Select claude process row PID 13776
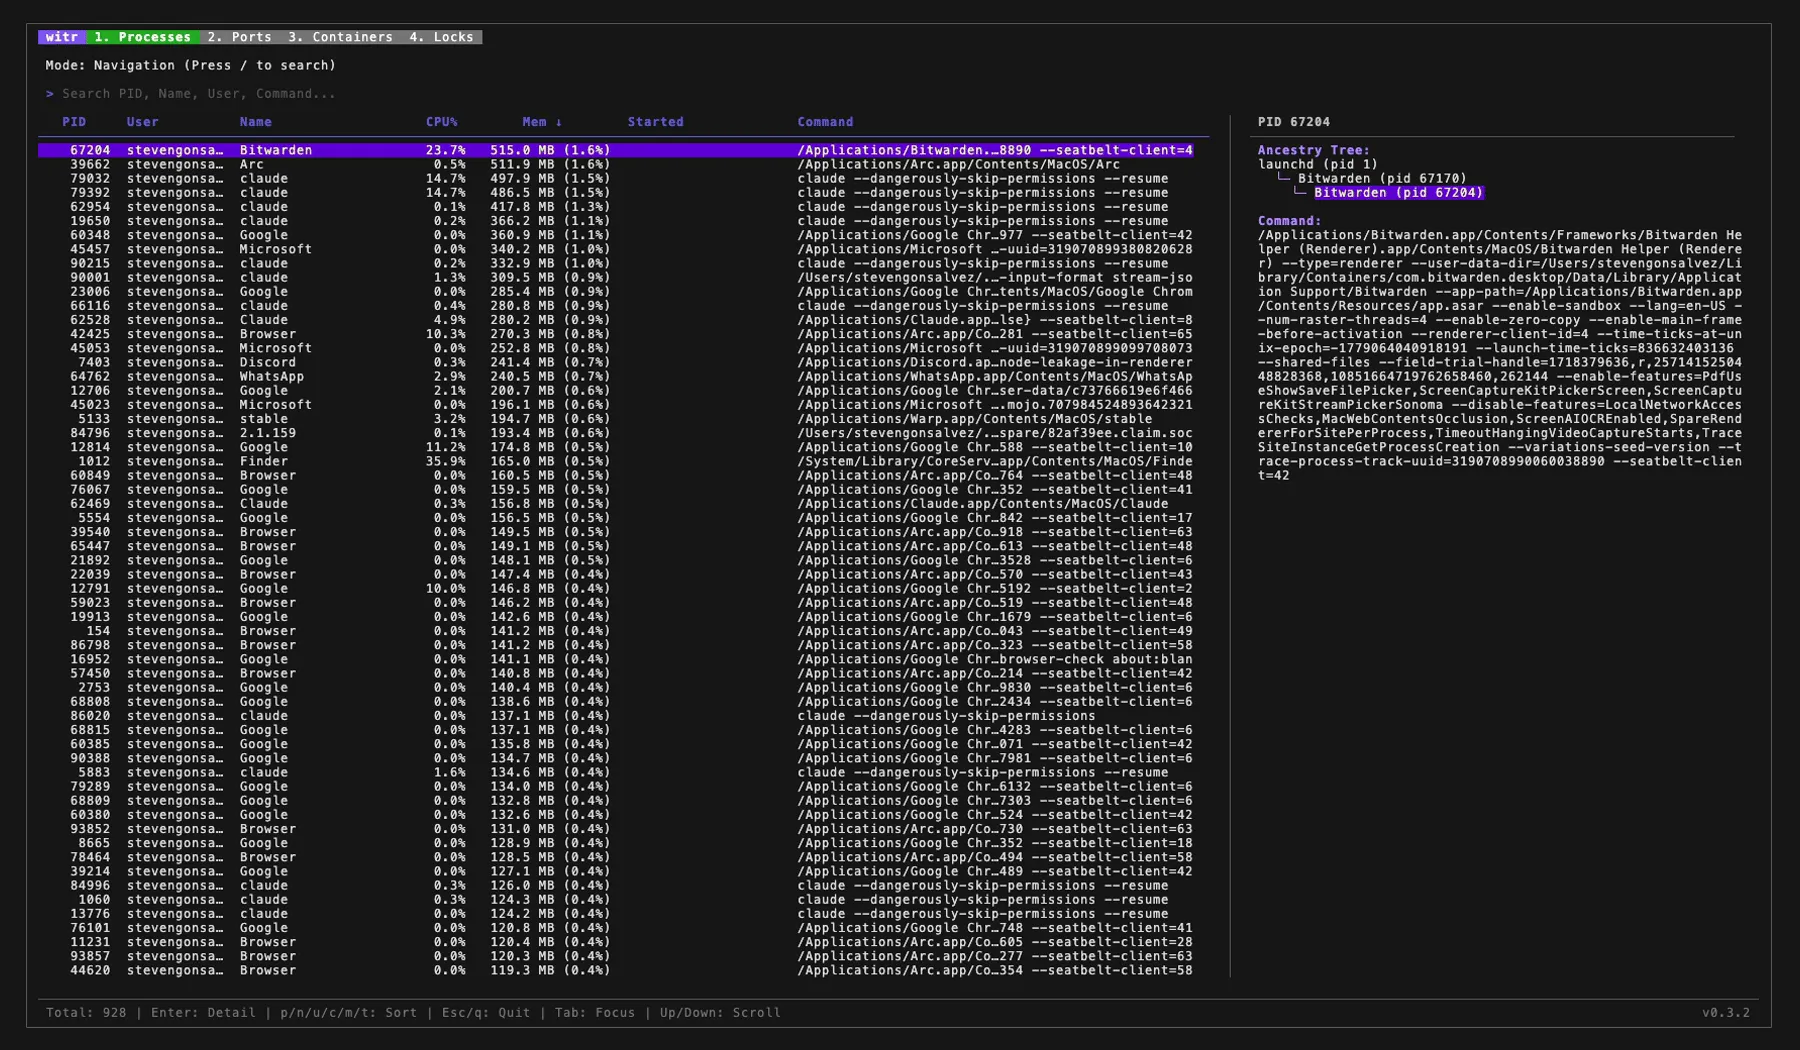 click(623, 914)
